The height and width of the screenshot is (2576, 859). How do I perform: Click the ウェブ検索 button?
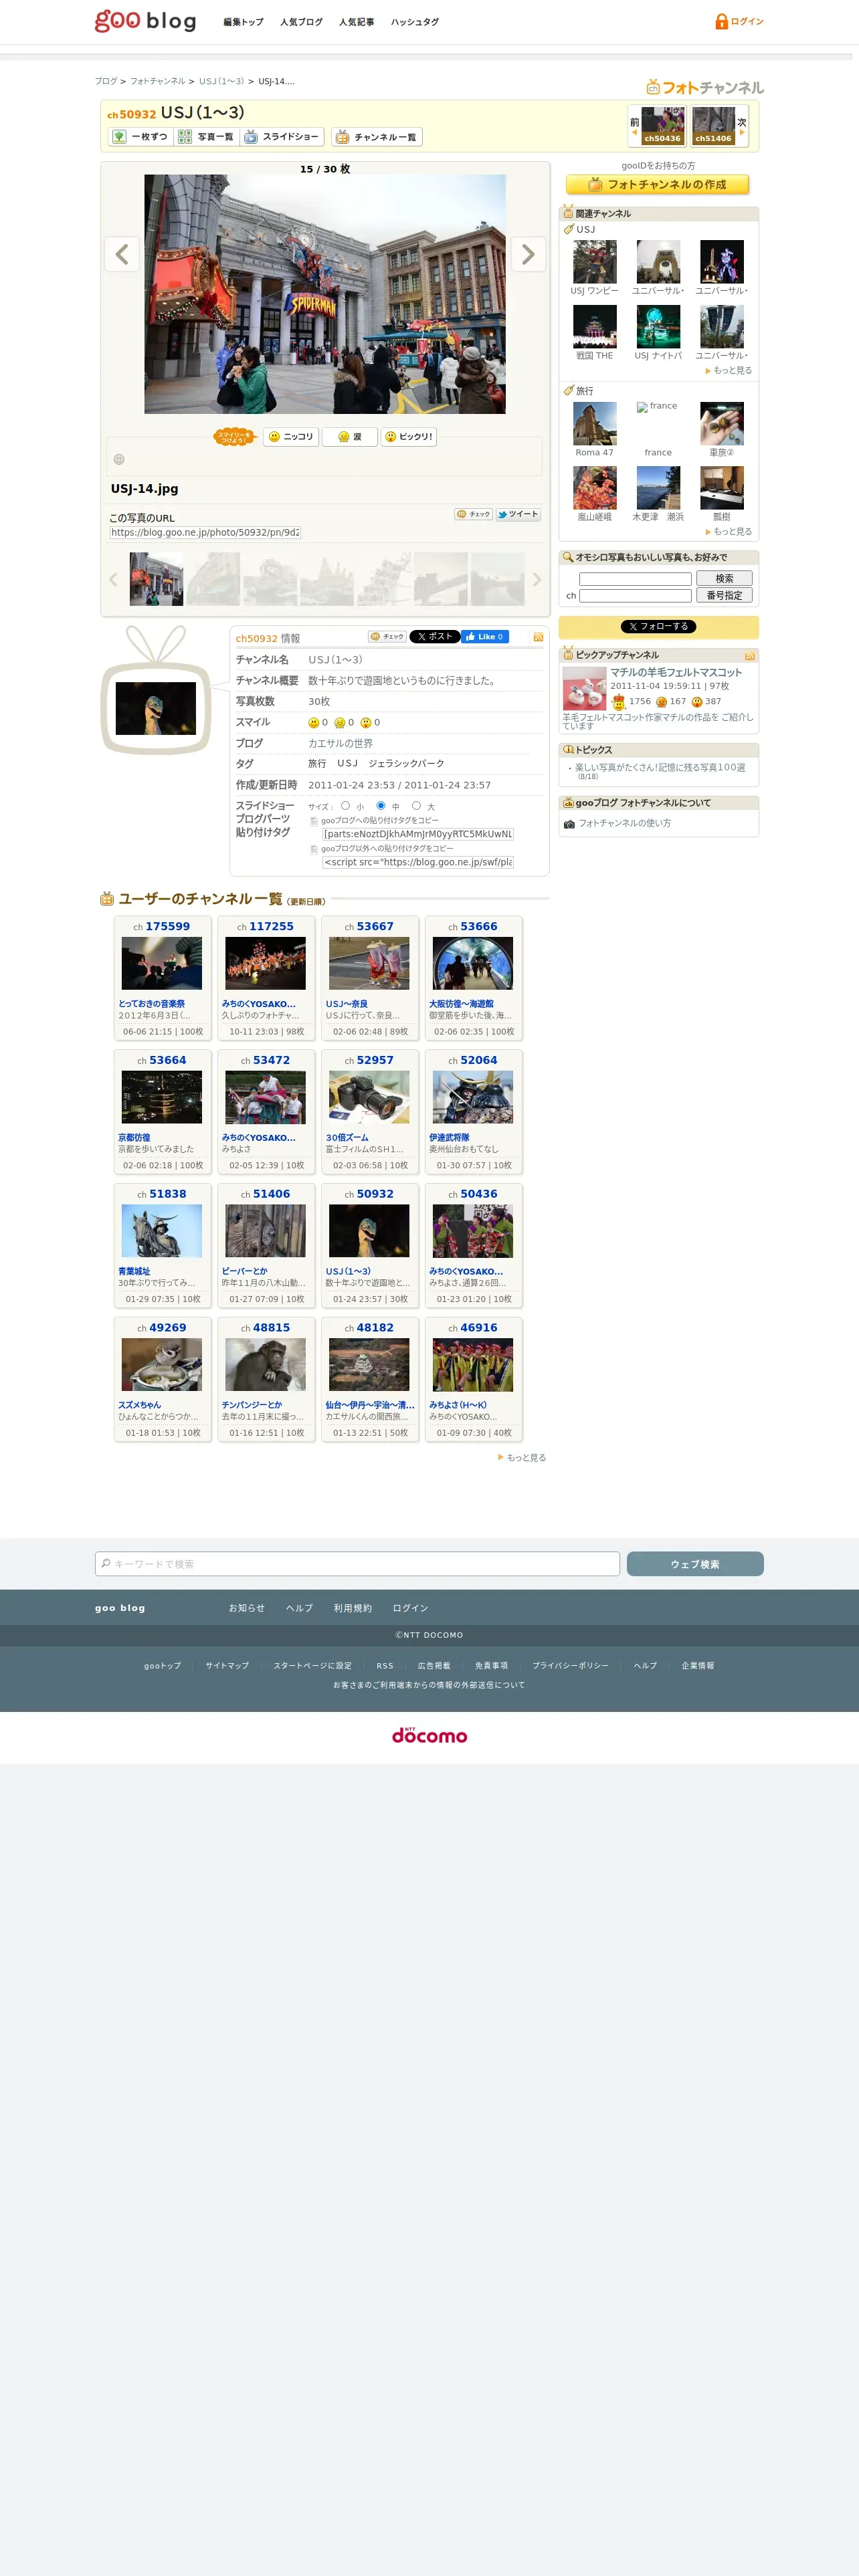point(695,1564)
